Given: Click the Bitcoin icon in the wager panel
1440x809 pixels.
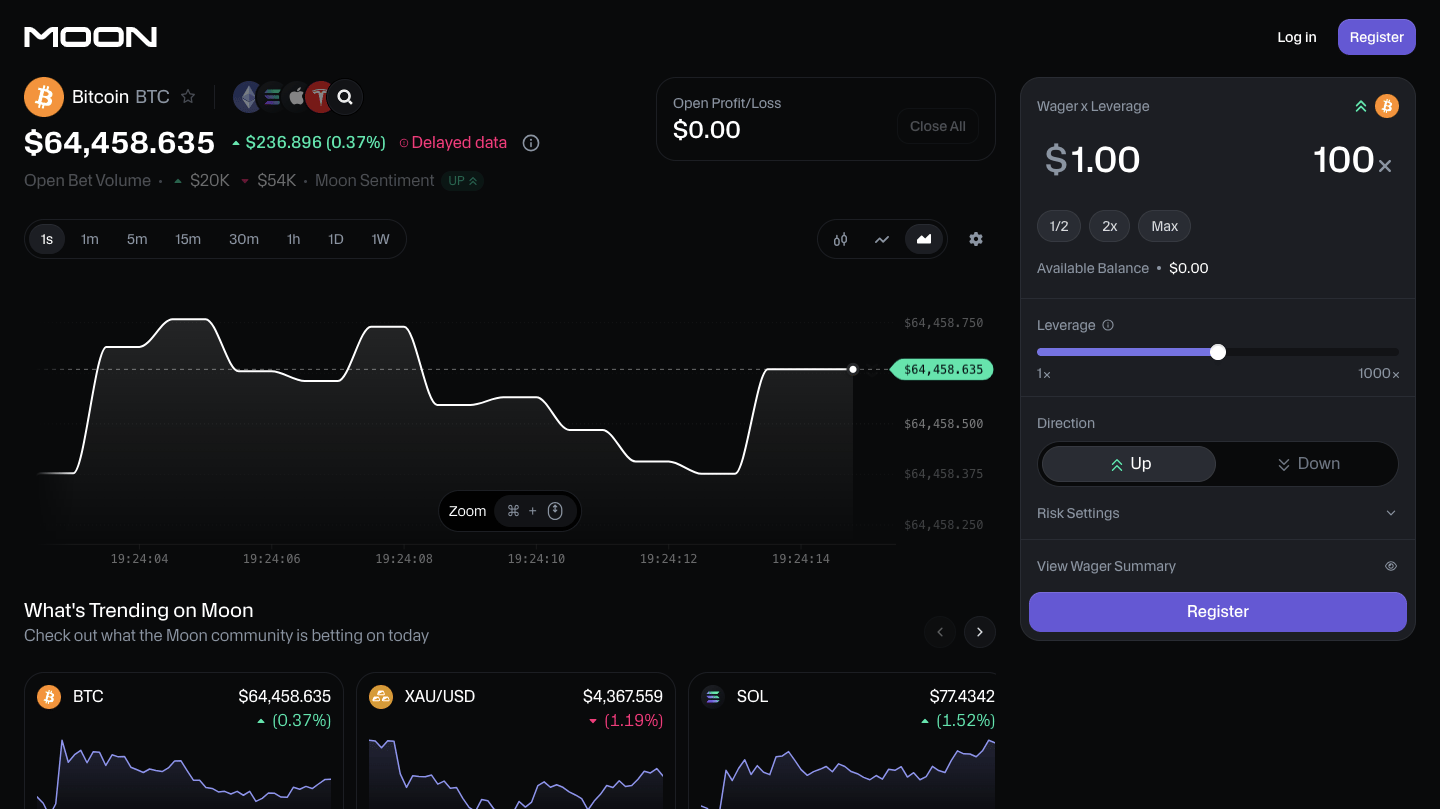Looking at the screenshot, I should pos(1387,106).
